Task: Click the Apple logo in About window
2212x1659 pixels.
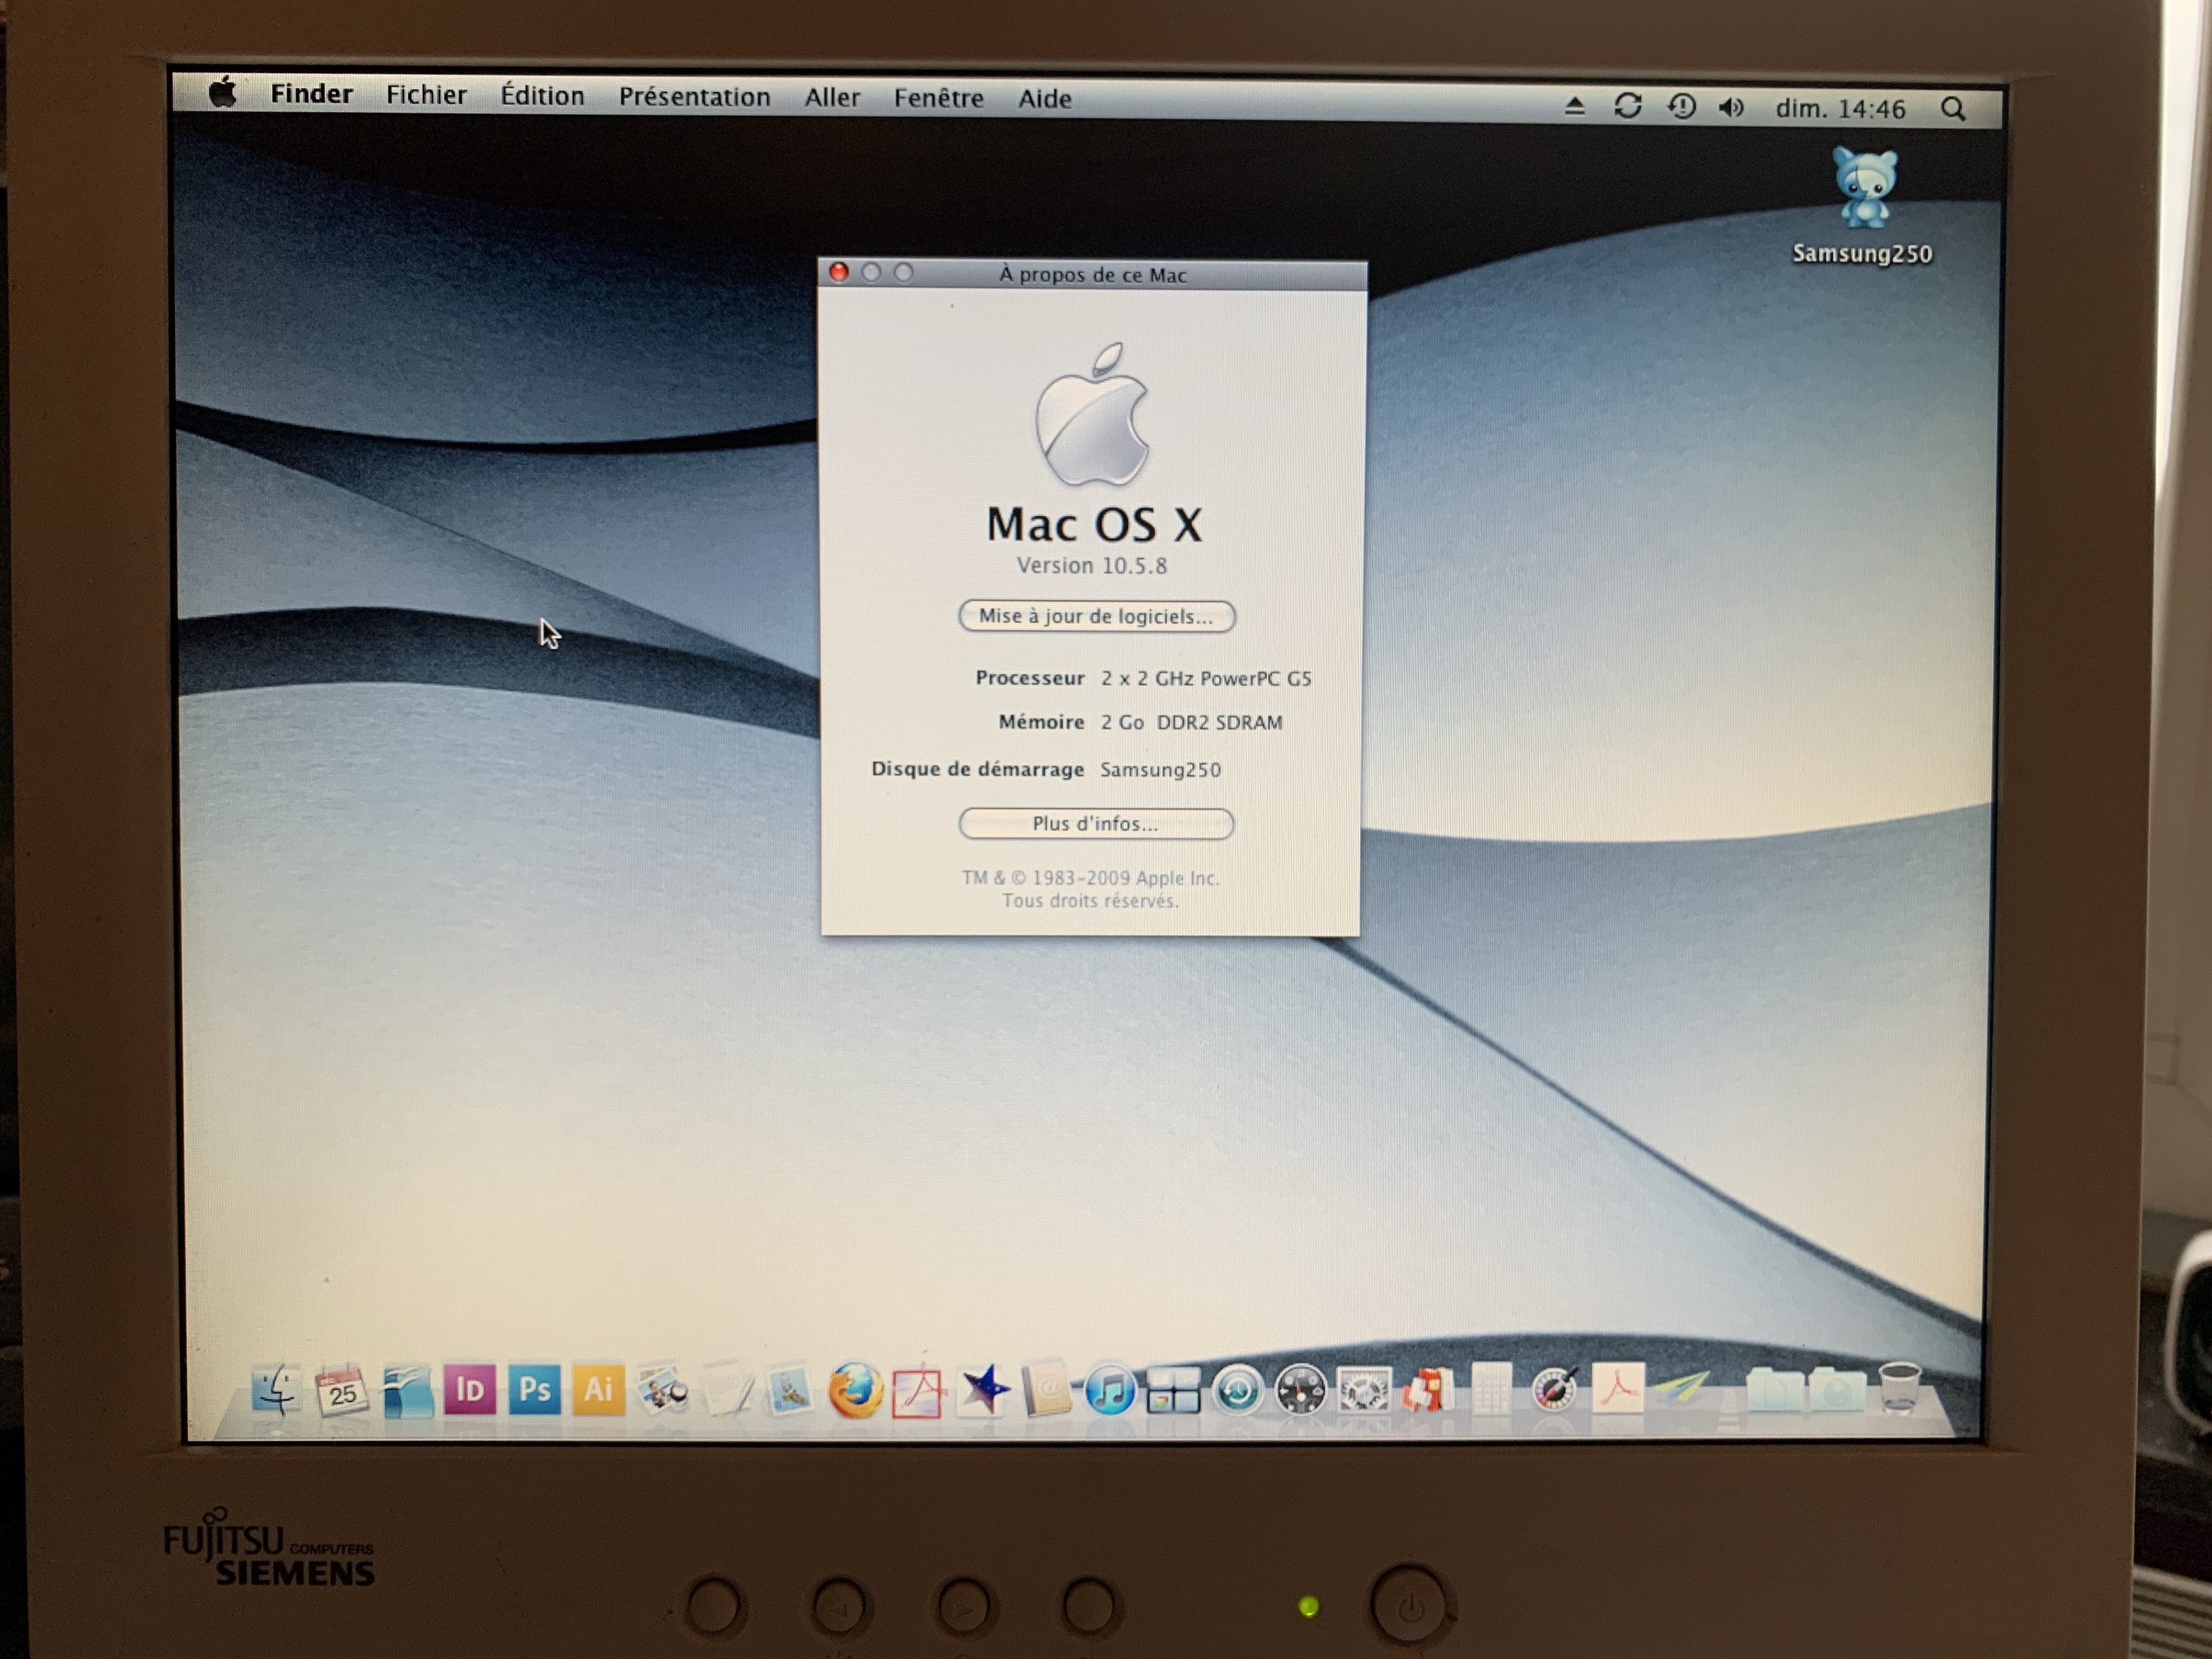Action: pyautogui.click(x=1092, y=414)
